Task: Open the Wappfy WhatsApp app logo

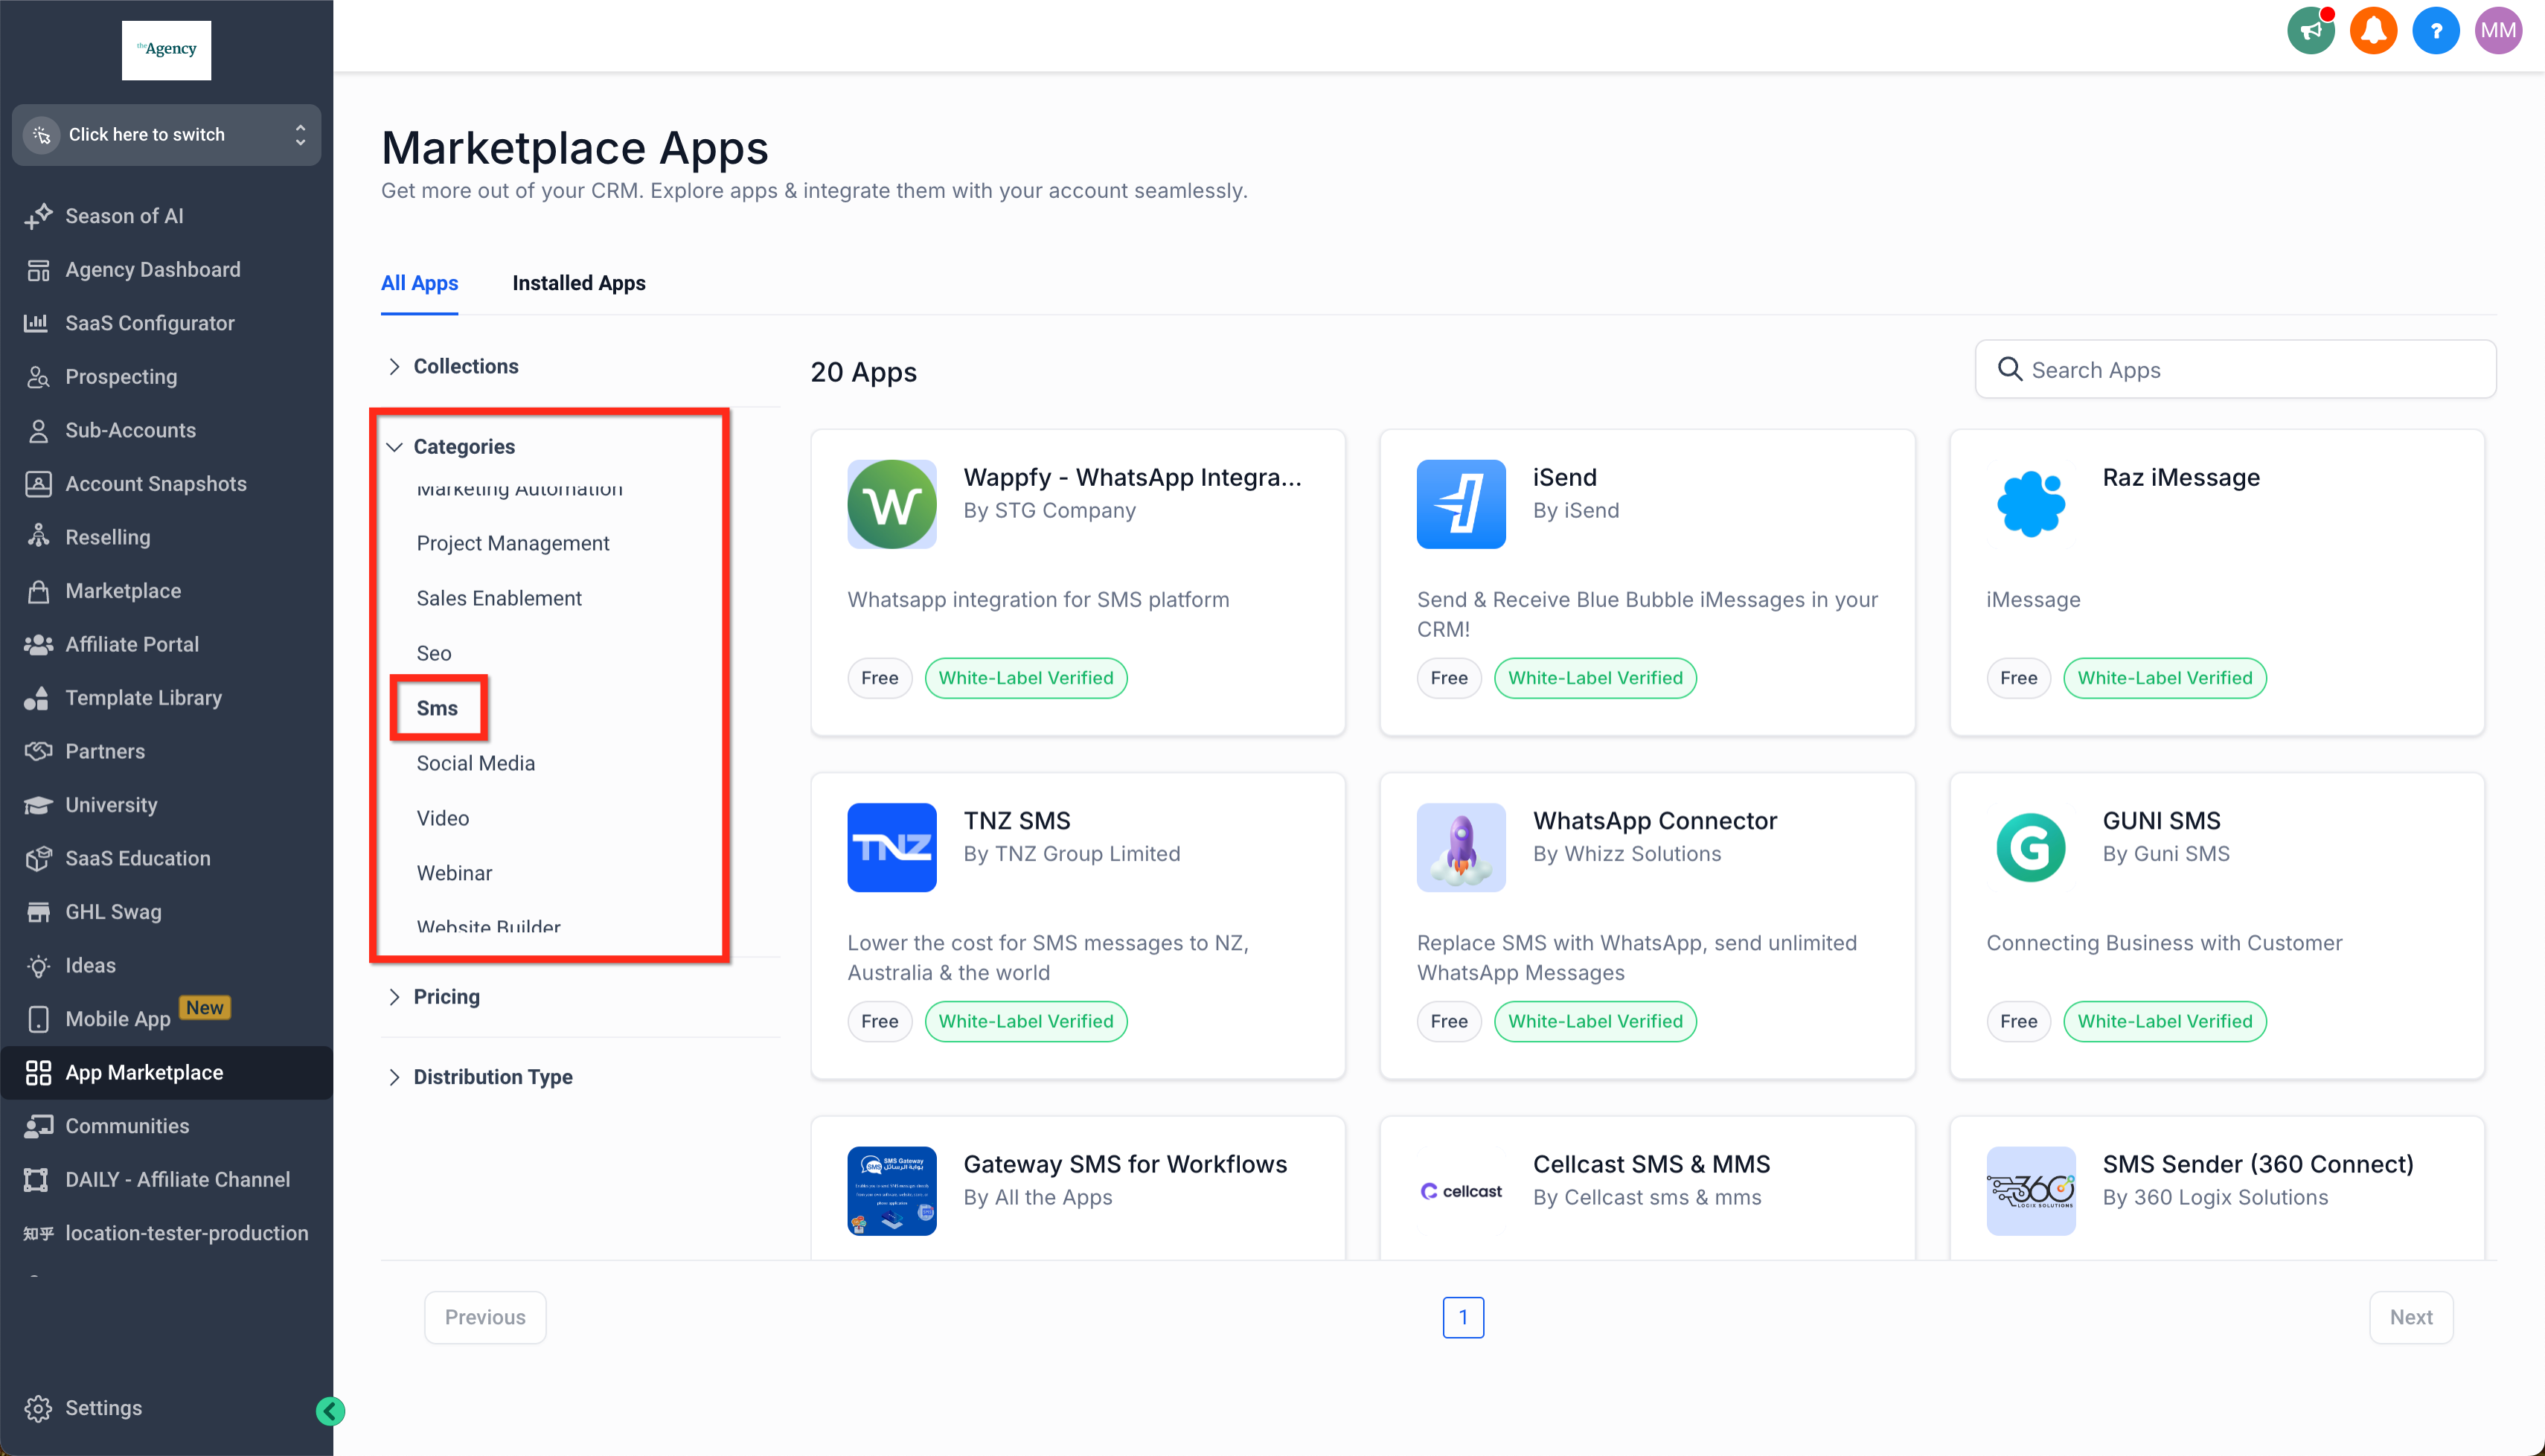Action: [x=891, y=504]
